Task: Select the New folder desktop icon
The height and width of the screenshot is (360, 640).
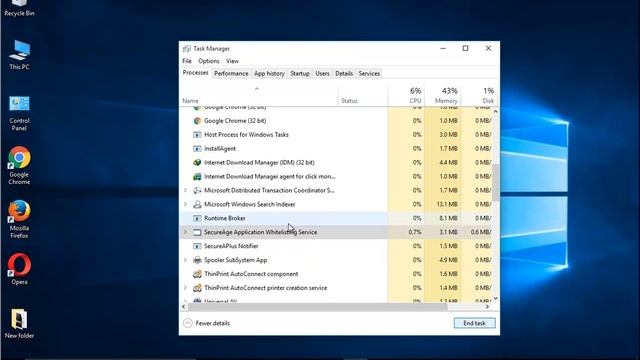Action: pyautogui.click(x=19, y=324)
